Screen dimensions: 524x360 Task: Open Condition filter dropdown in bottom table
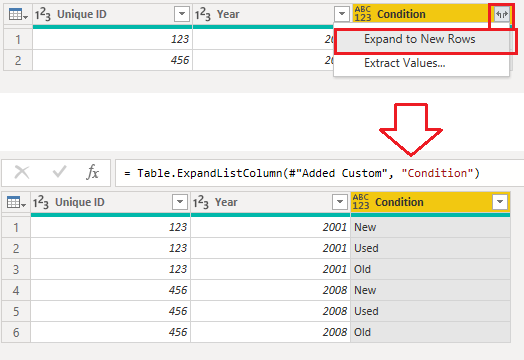pyautogui.click(x=500, y=202)
